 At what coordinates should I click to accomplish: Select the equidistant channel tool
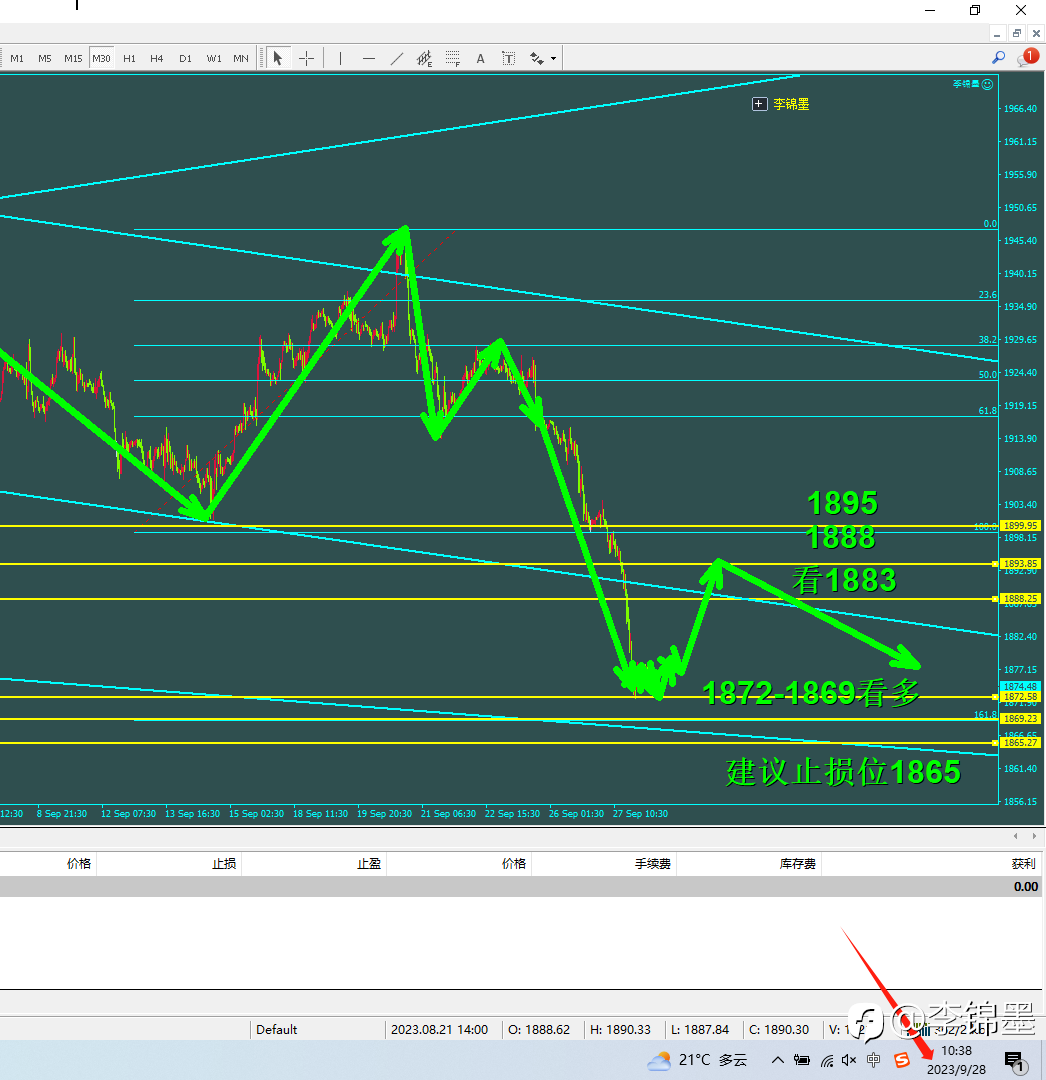[425, 59]
